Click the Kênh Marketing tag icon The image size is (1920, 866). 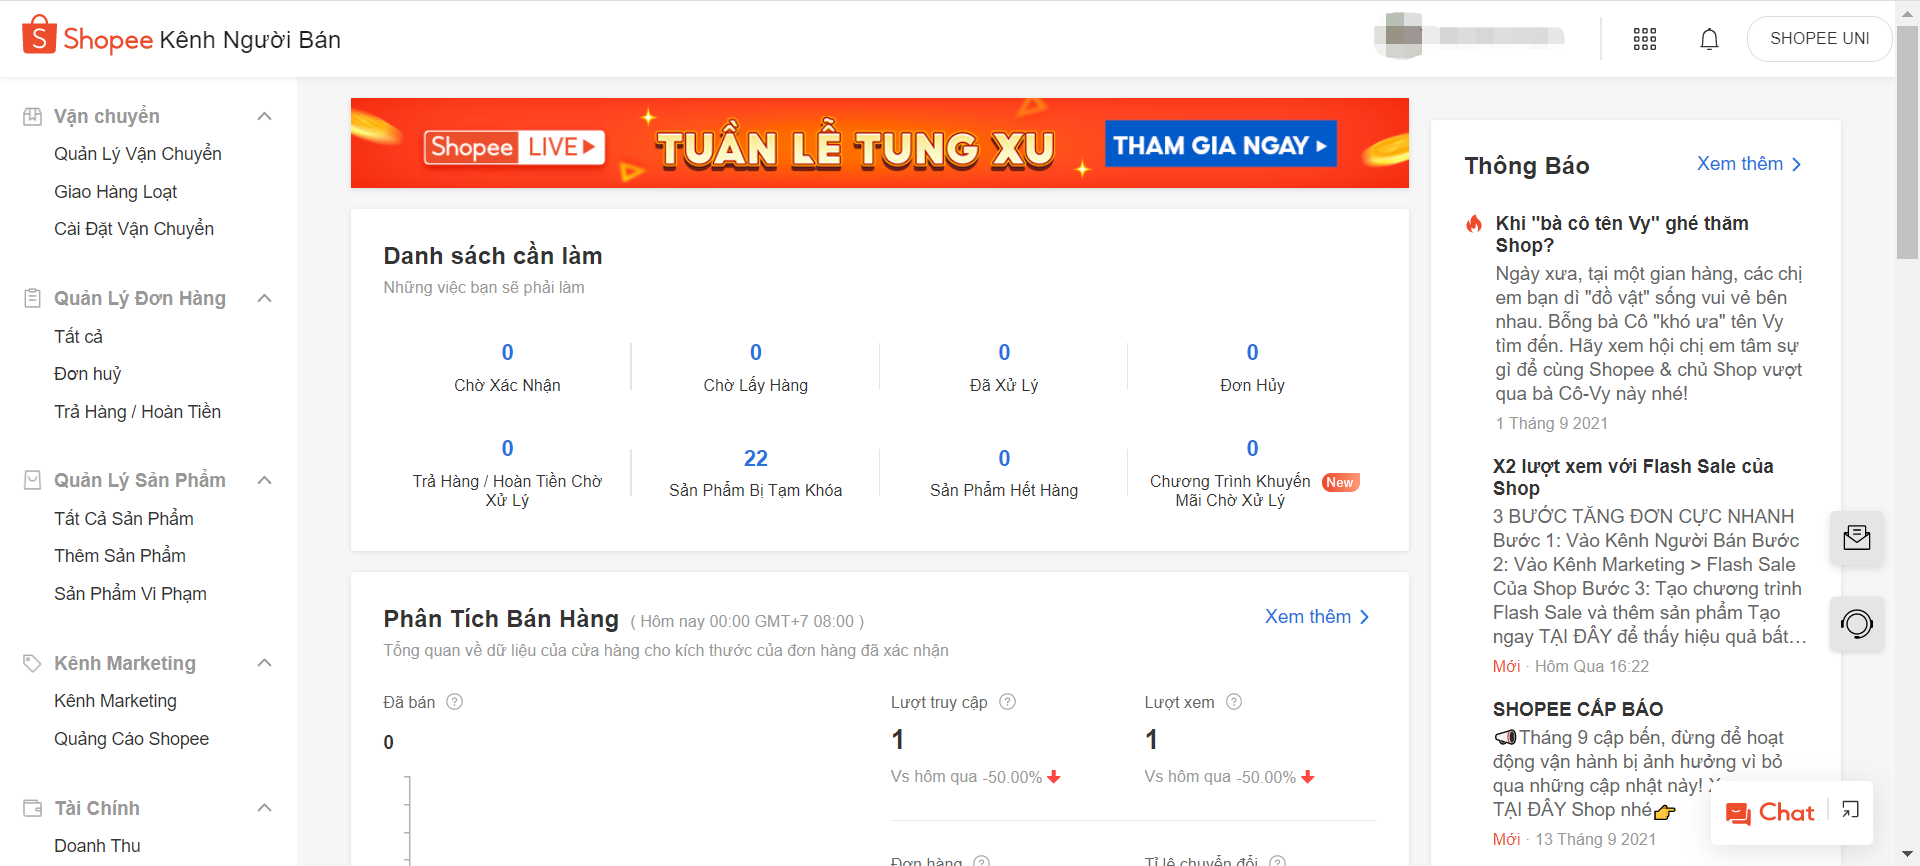point(33,663)
